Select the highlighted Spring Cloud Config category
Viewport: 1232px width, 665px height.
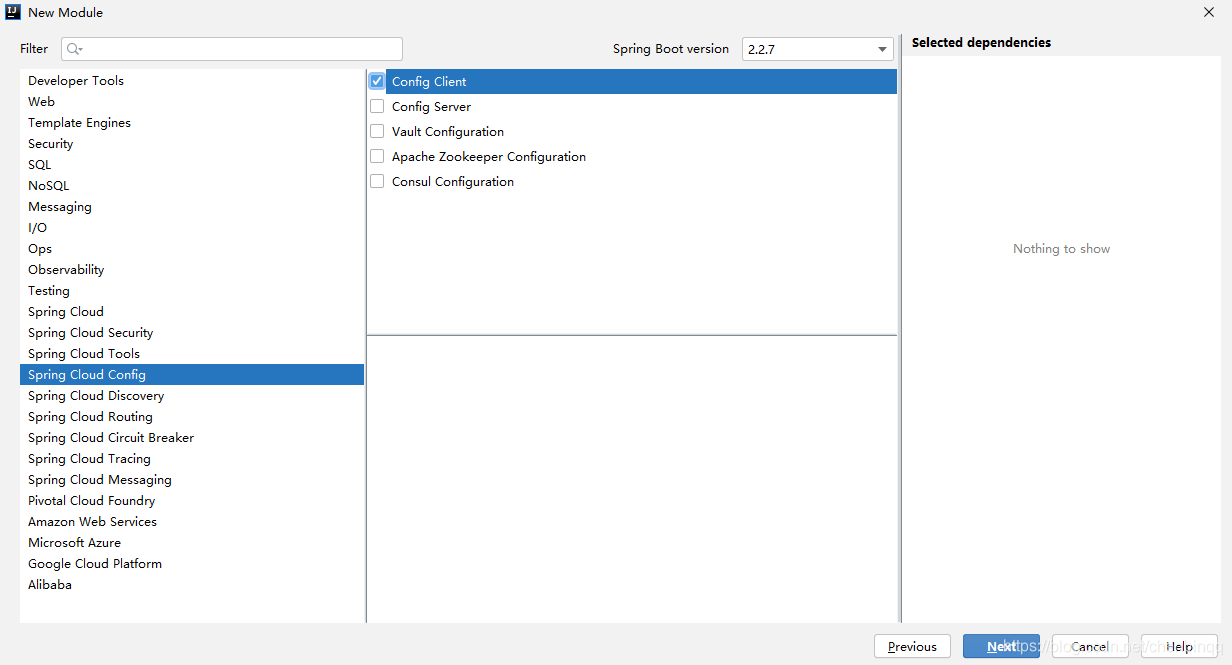click(x=192, y=375)
